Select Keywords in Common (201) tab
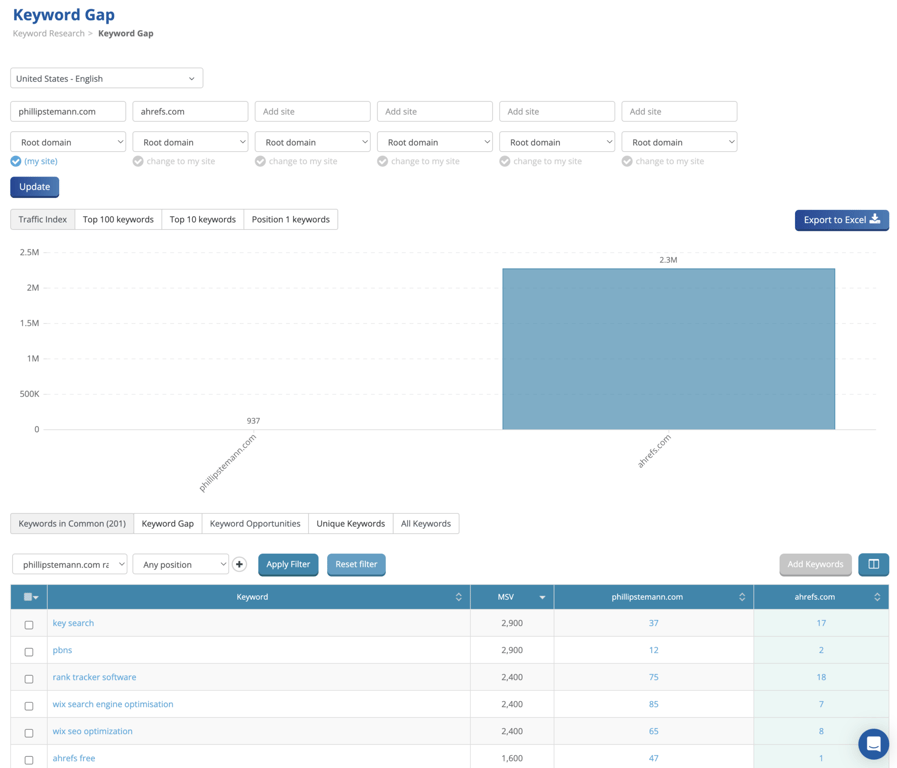The height and width of the screenshot is (768, 897). [72, 523]
